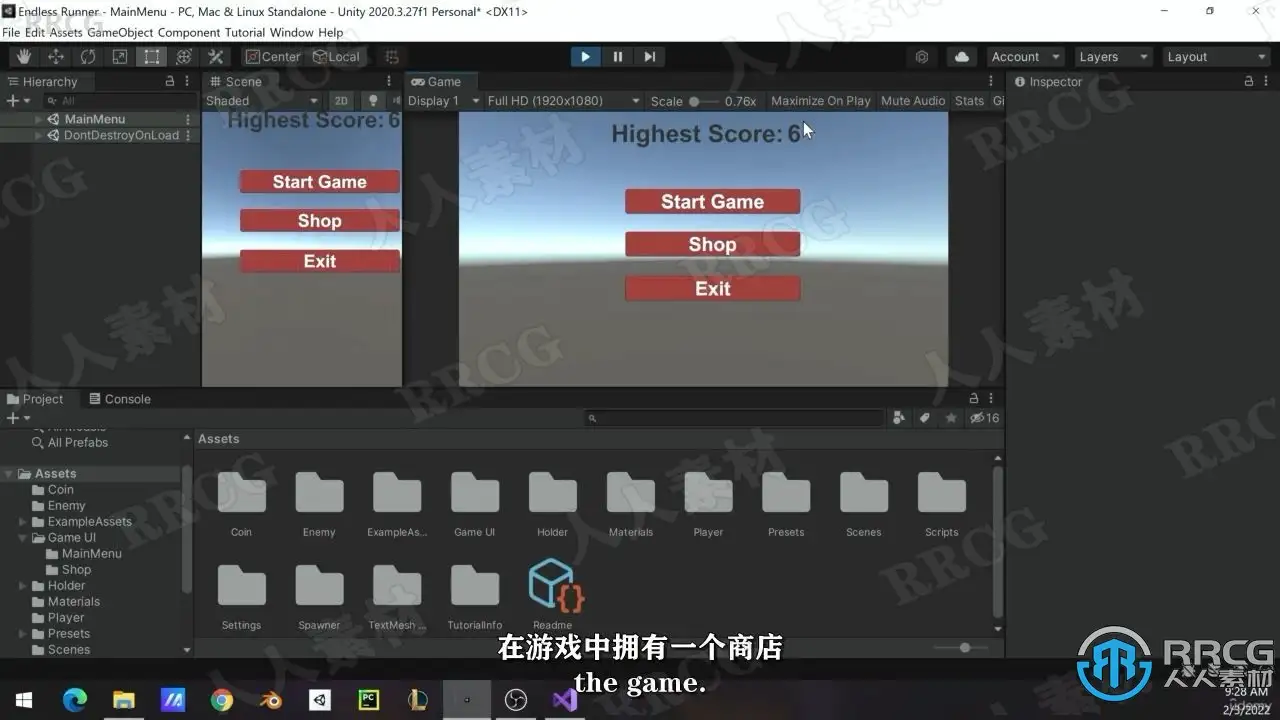1280x720 pixels.
Task: Click the Project panel add plus button
Action: pos(12,418)
